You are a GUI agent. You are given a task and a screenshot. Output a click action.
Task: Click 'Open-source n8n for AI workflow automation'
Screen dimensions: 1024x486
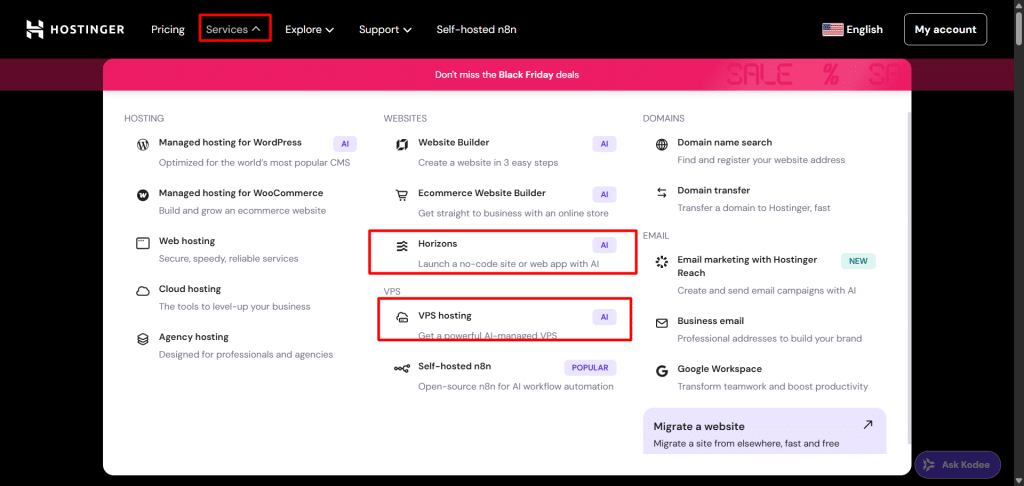tap(516, 386)
